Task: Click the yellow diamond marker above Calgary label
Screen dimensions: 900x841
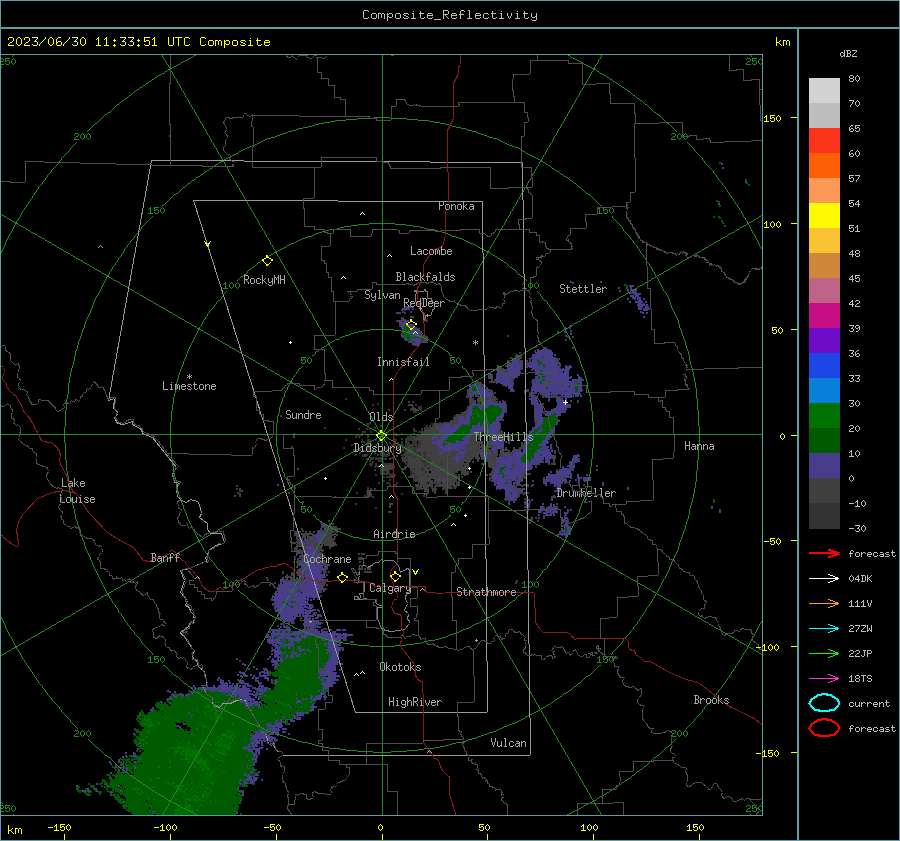Action: point(395,576)
